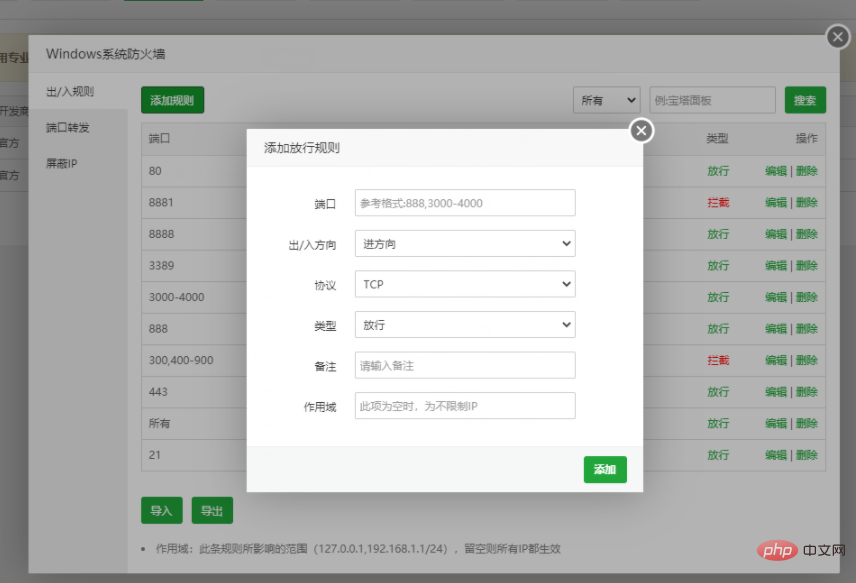
Task: Click 删除 for port 3389 row
Action: click(x=807, y=266)
